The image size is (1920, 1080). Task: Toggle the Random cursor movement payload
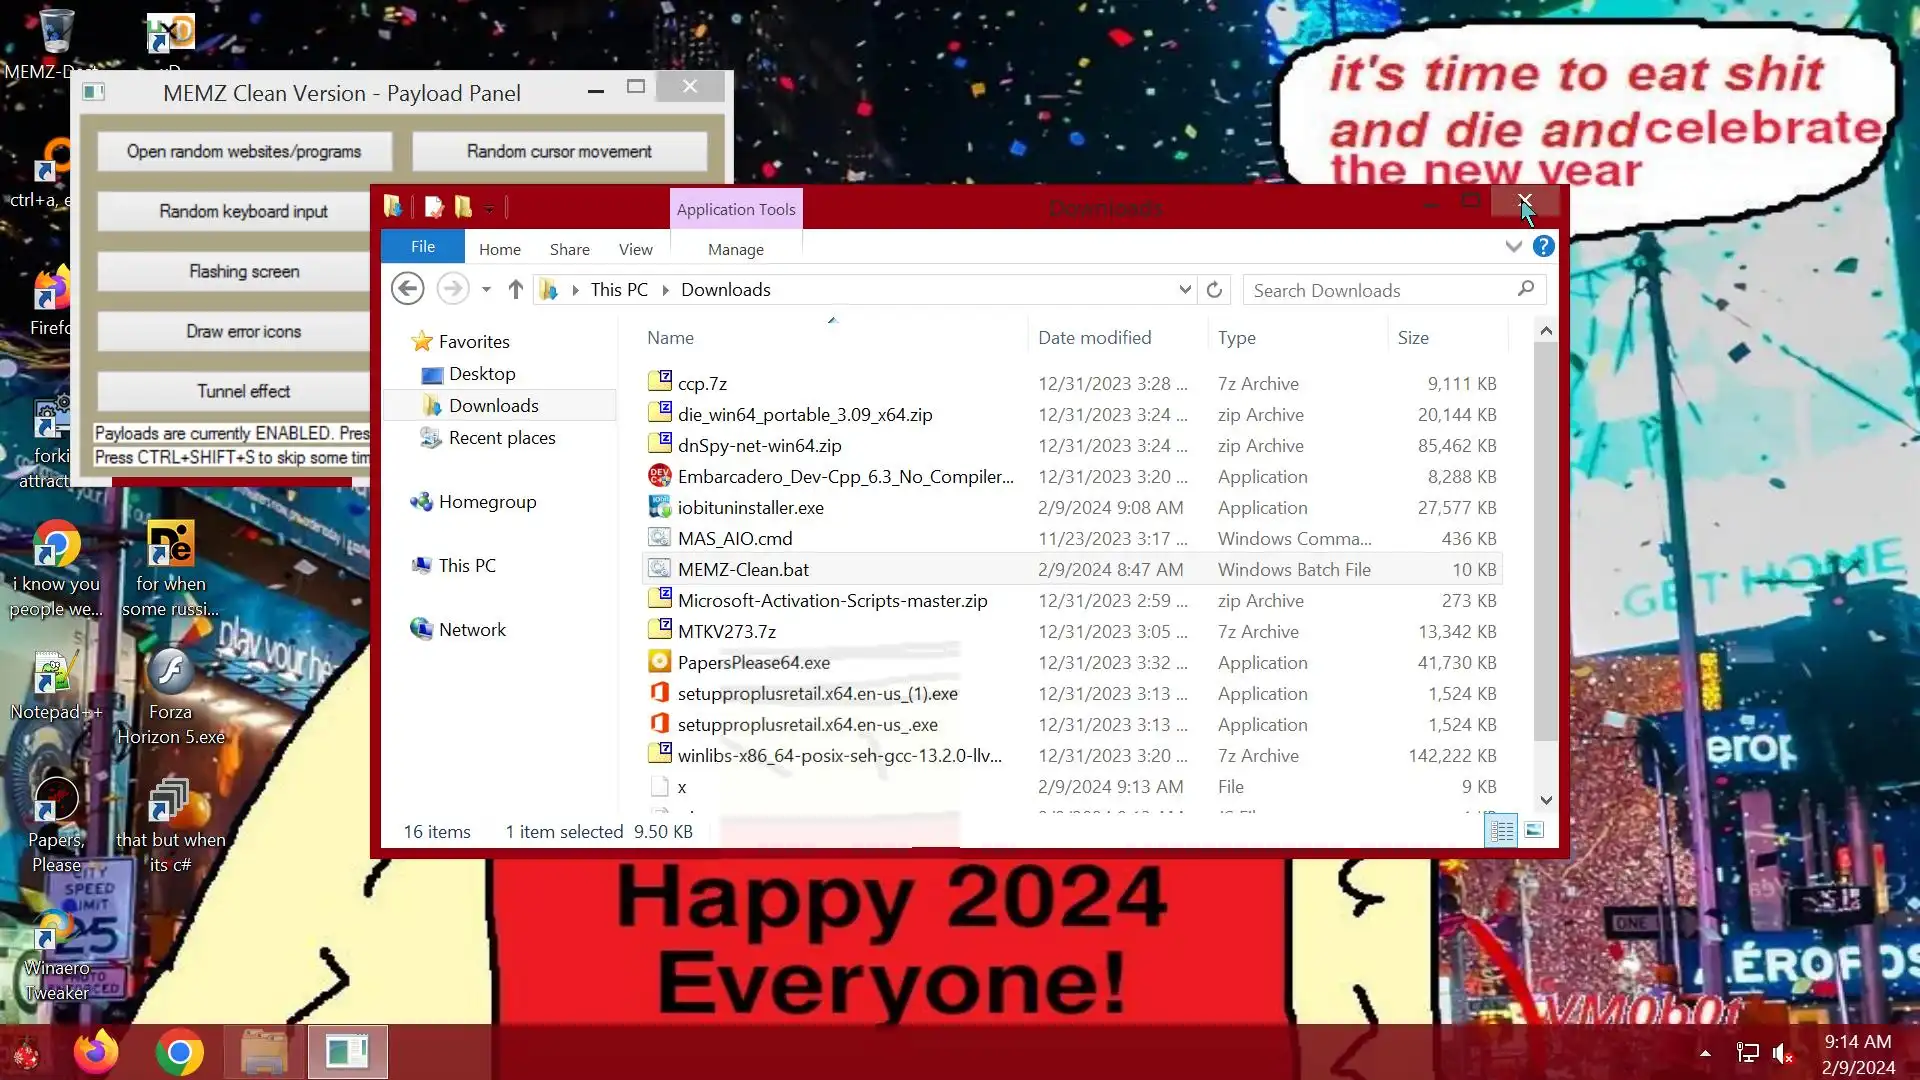pyautogui.click(x=559, y=151)
